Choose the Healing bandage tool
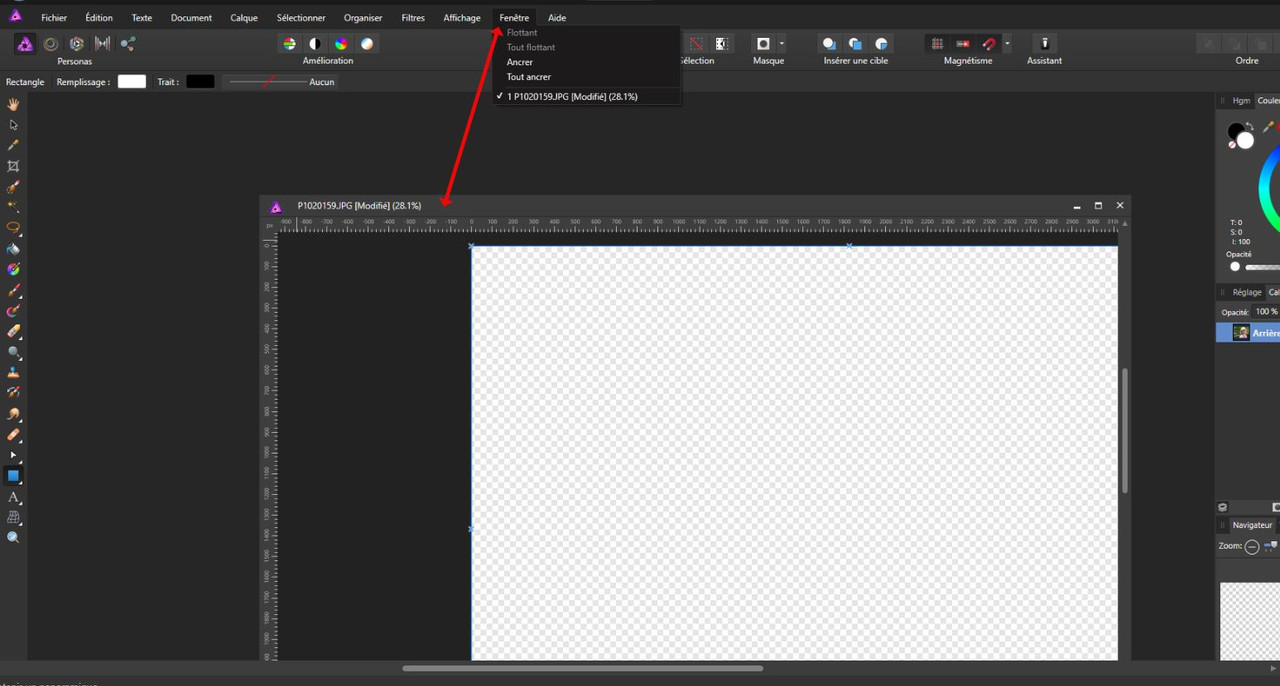The width and height of the screenshot is (1280, 686). (x=14, y=435)
